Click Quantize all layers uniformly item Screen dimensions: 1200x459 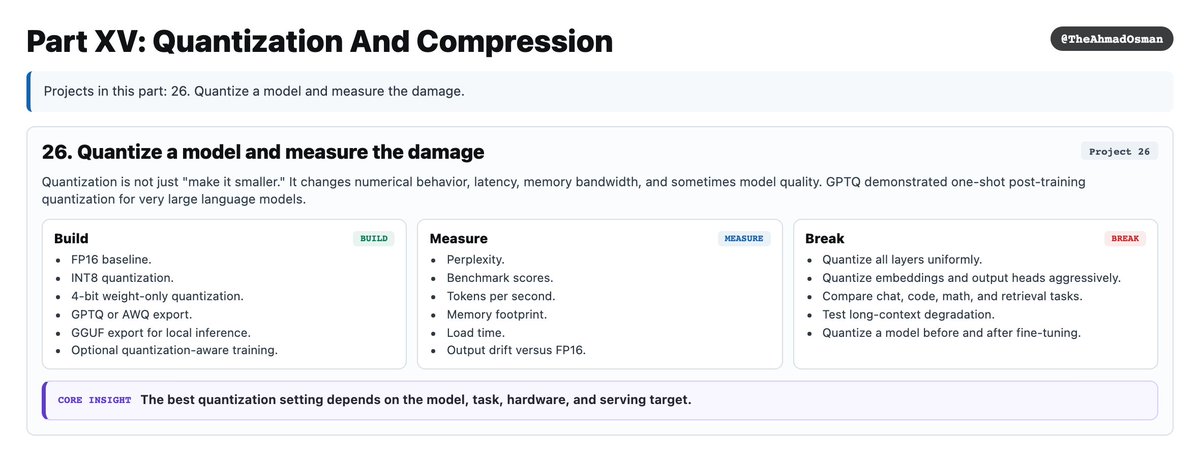pos(902,260)
